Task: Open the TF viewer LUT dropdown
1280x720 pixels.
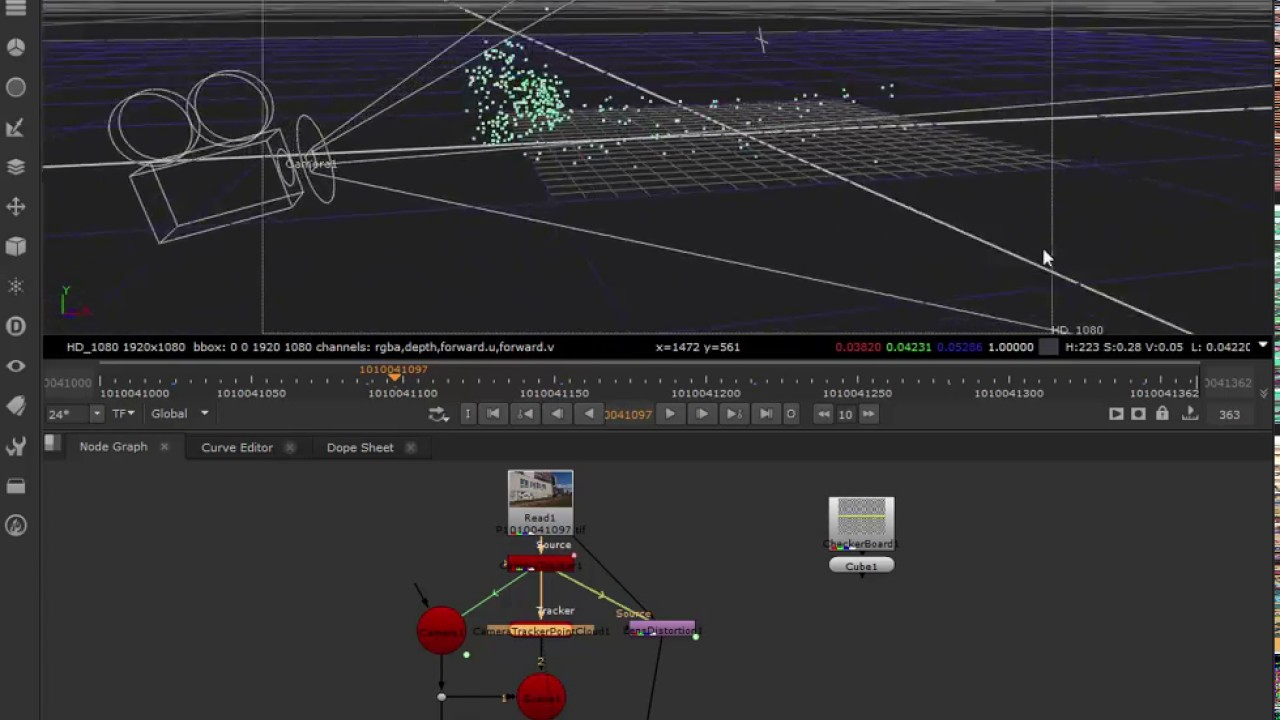Action: click(x=122, y=413)
